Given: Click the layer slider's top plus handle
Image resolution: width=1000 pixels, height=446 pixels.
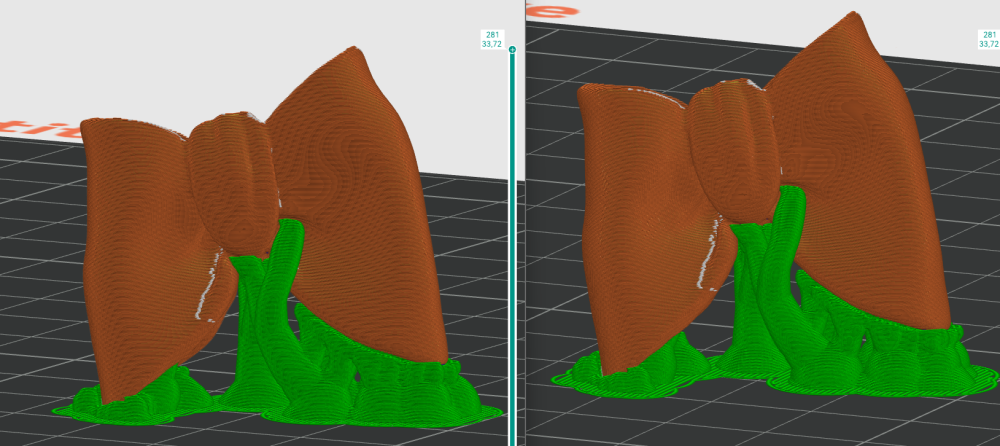Looking at the screenshot, I should pos(512,49).
